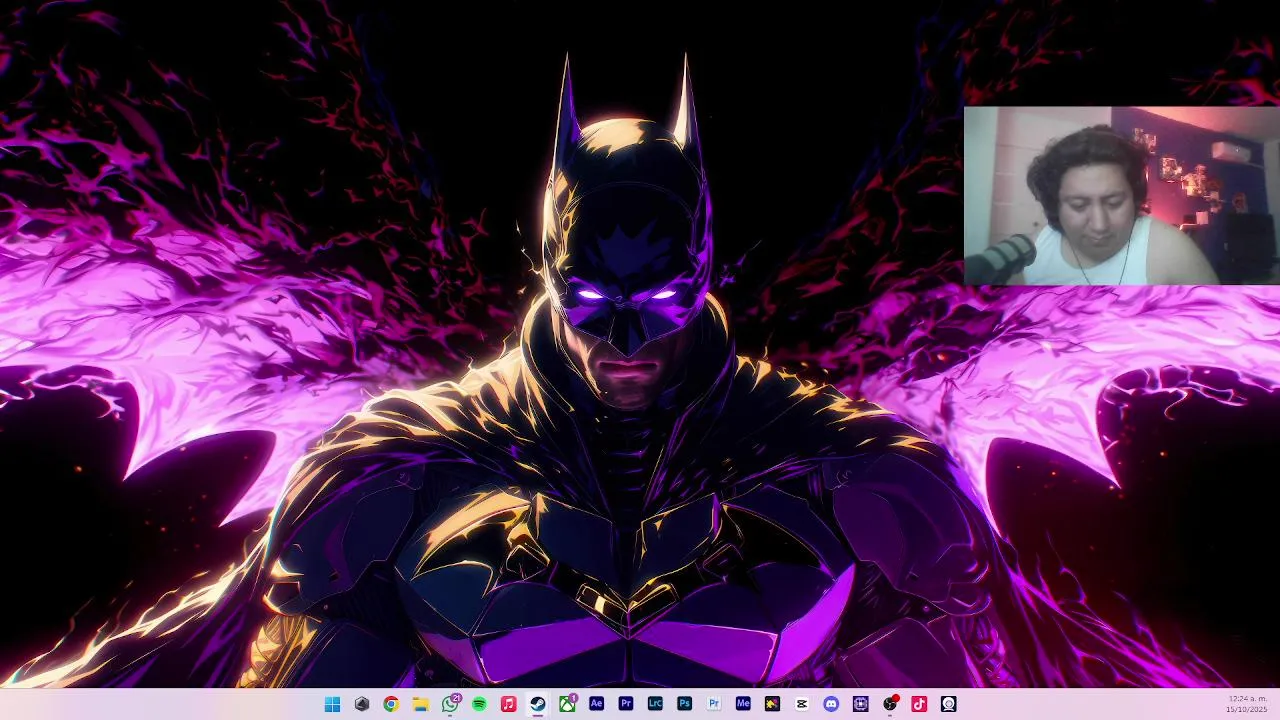
Task: Launch Google Chrome from the taskbar
Action: tap(391, 704)
